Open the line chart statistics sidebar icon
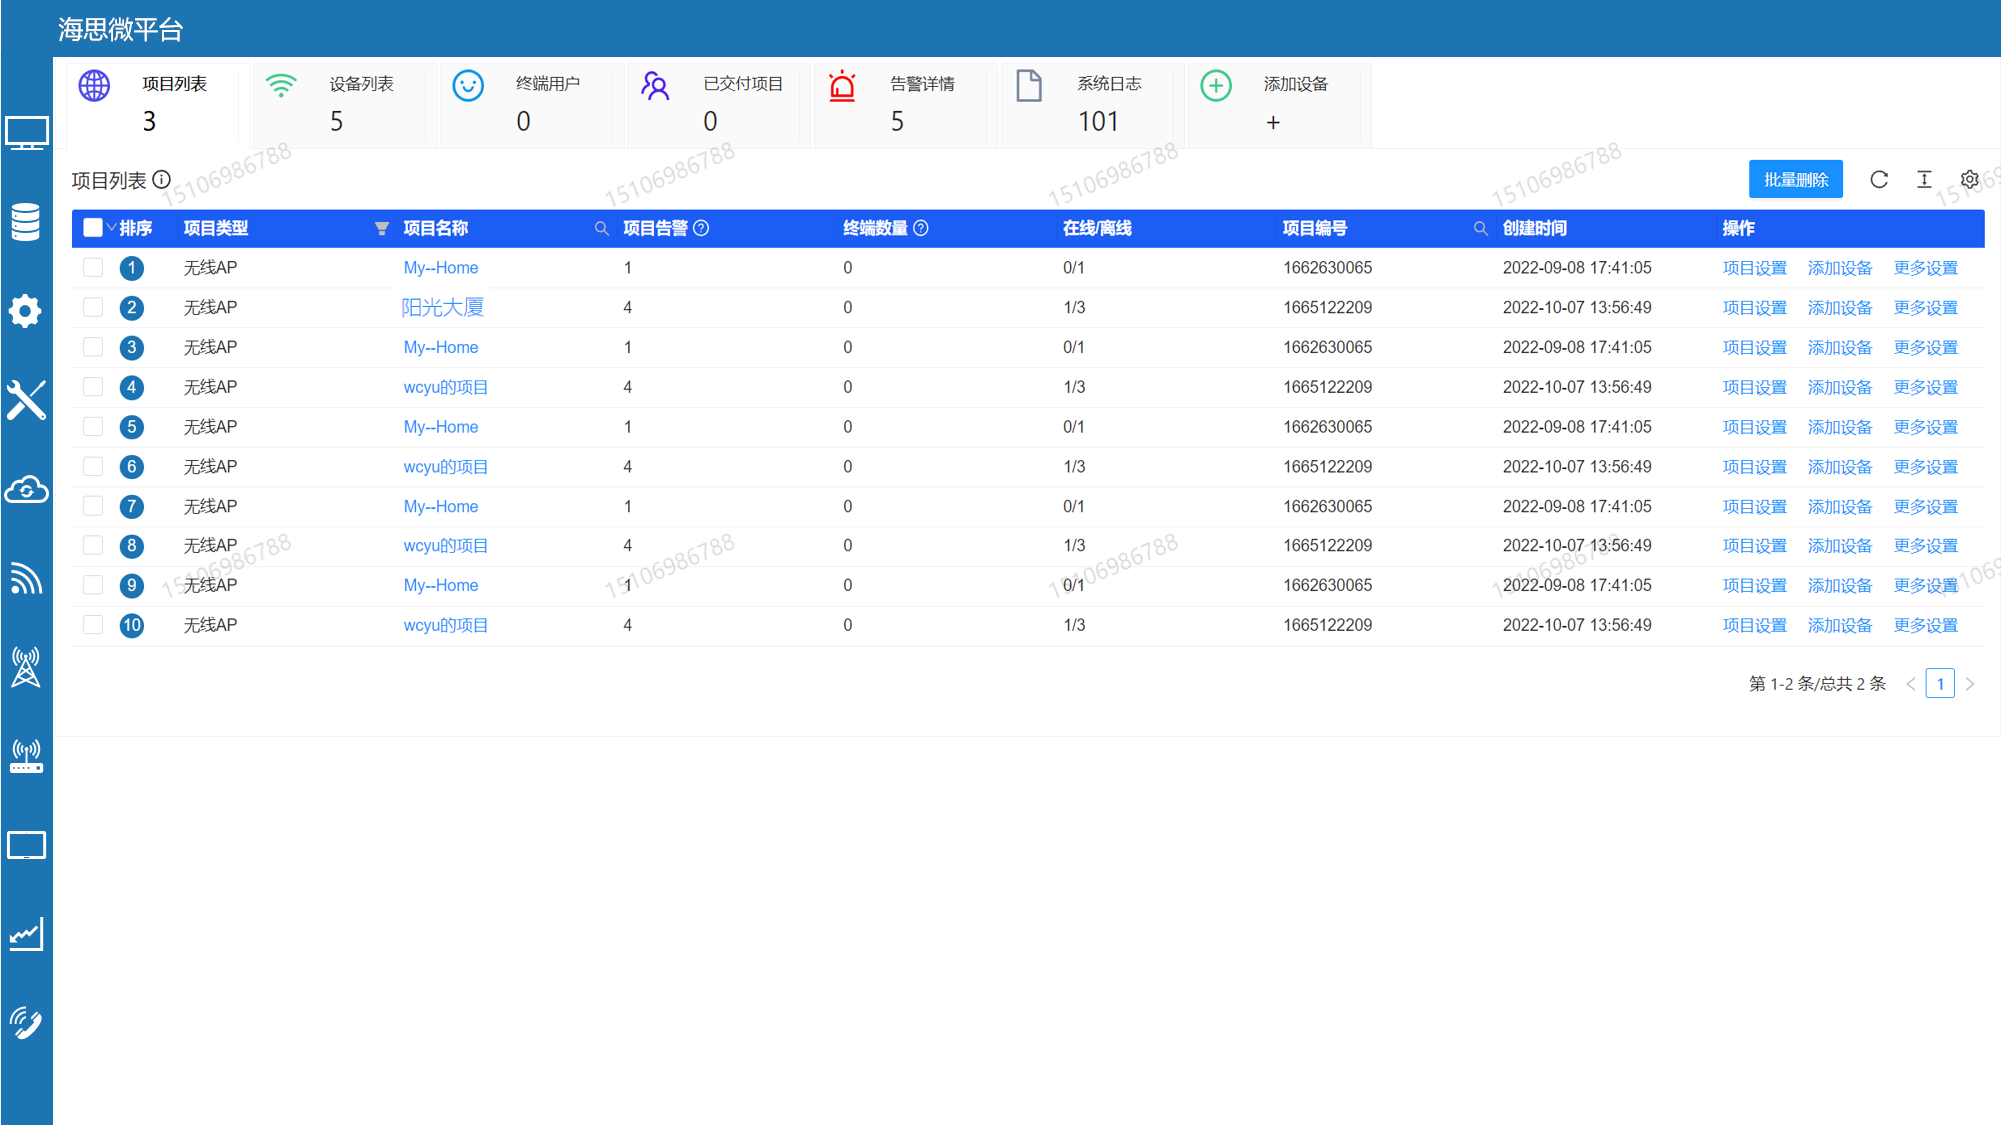The height and width of the screenshot is (1125, 2001). coord(26,934)
